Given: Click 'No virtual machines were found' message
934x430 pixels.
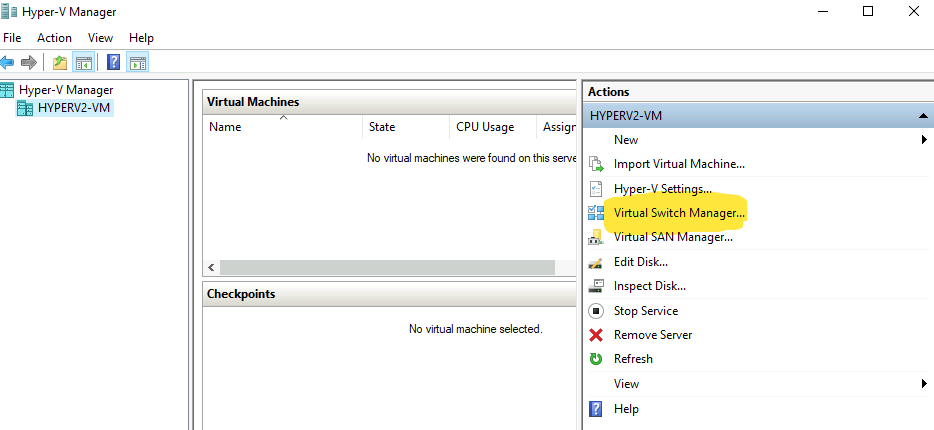Looking at the screenshot, I should [472, 158].
